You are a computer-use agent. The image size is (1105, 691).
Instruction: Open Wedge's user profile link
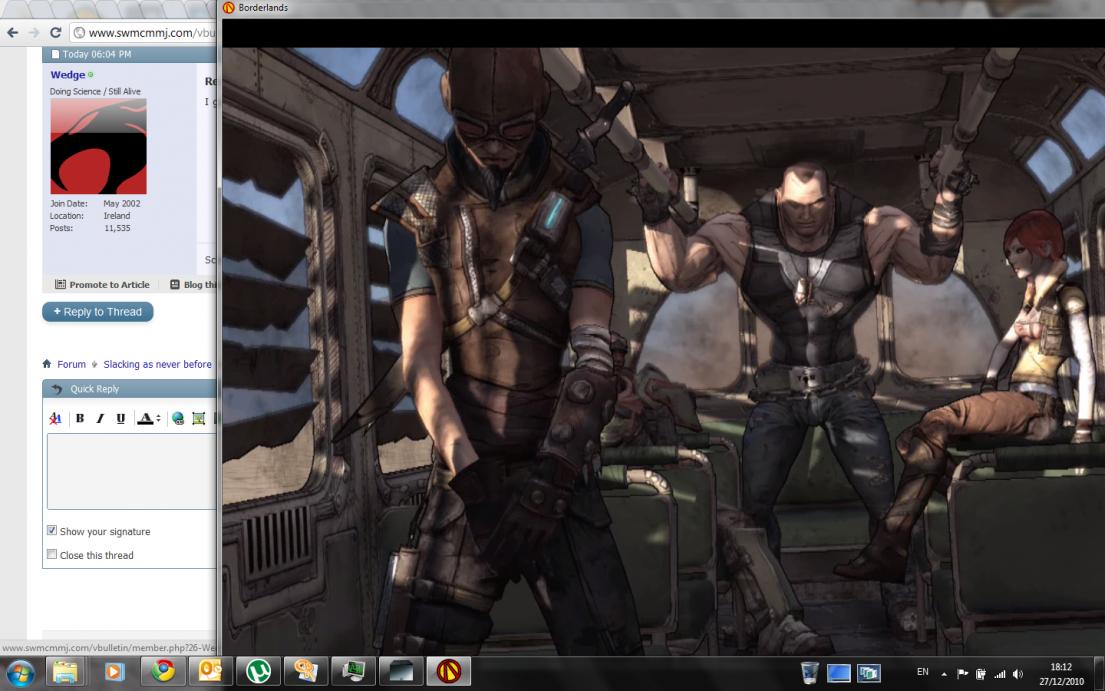[x=68, y=75]
